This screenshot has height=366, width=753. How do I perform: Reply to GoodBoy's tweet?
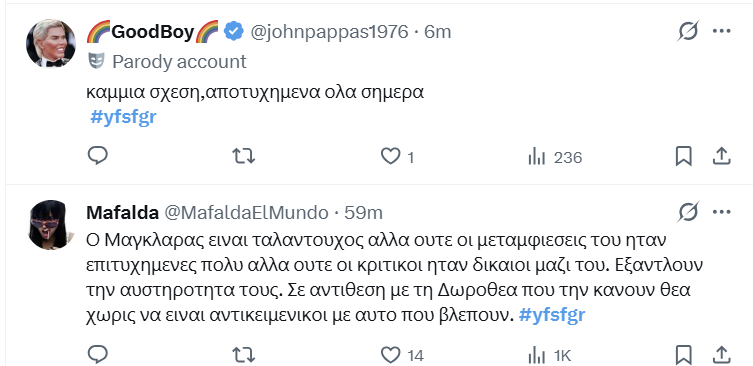[97, 156]
